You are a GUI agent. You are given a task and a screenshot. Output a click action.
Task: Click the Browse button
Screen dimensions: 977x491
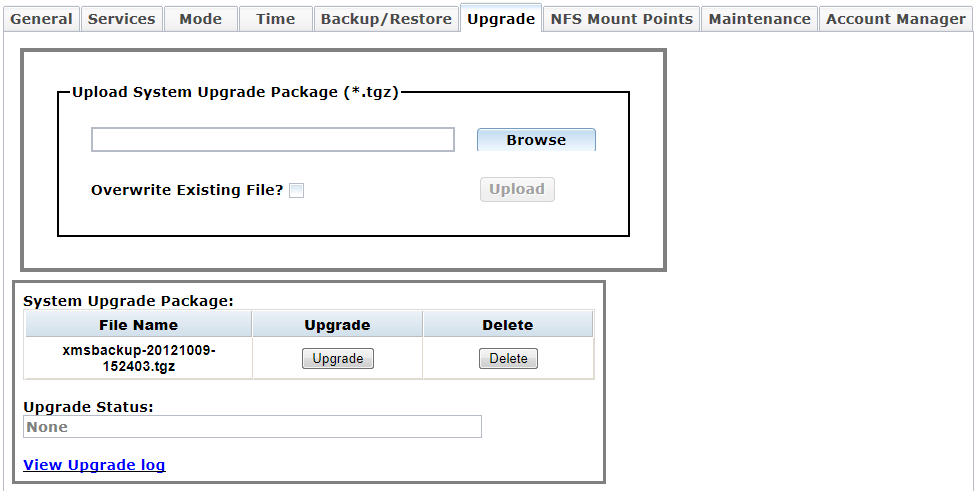[x=536, y=140]
